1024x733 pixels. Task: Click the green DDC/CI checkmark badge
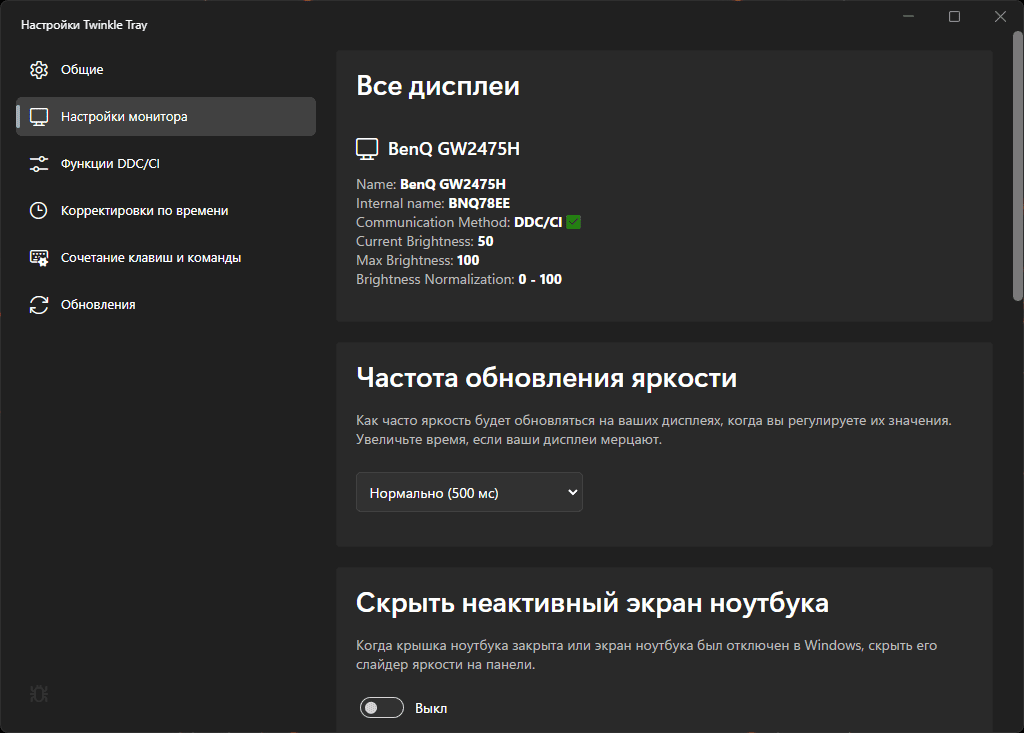573,222
